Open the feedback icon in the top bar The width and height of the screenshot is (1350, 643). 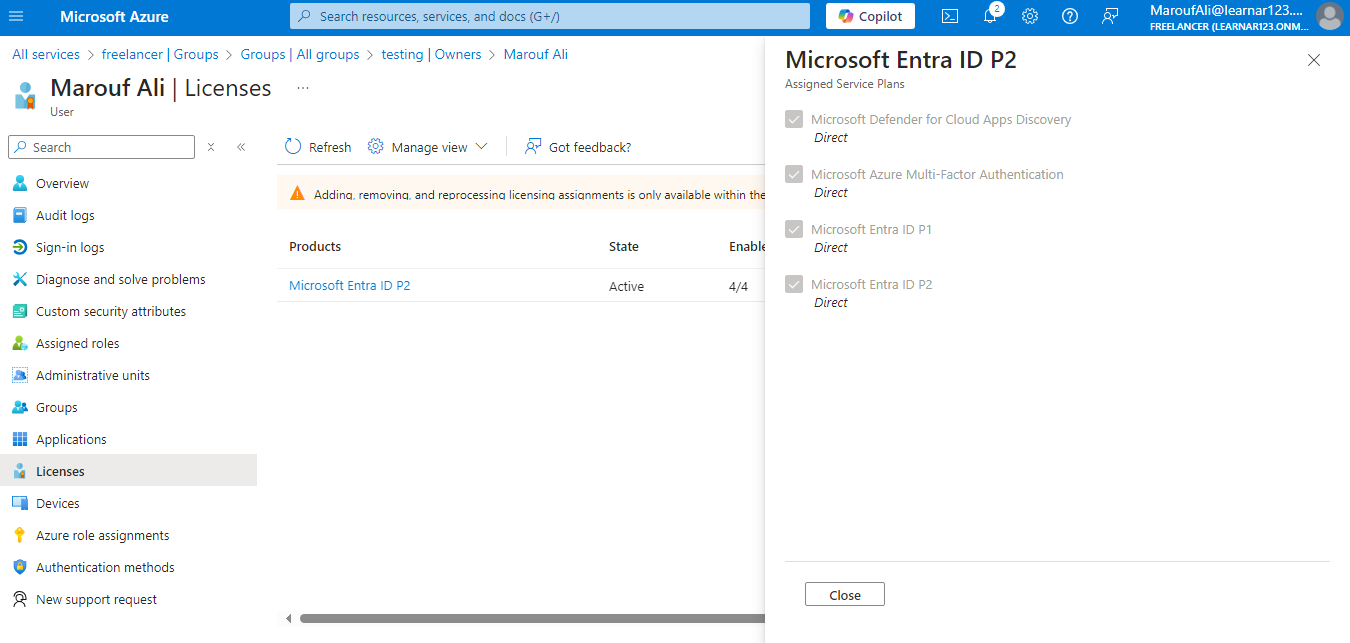point(1109,16)
